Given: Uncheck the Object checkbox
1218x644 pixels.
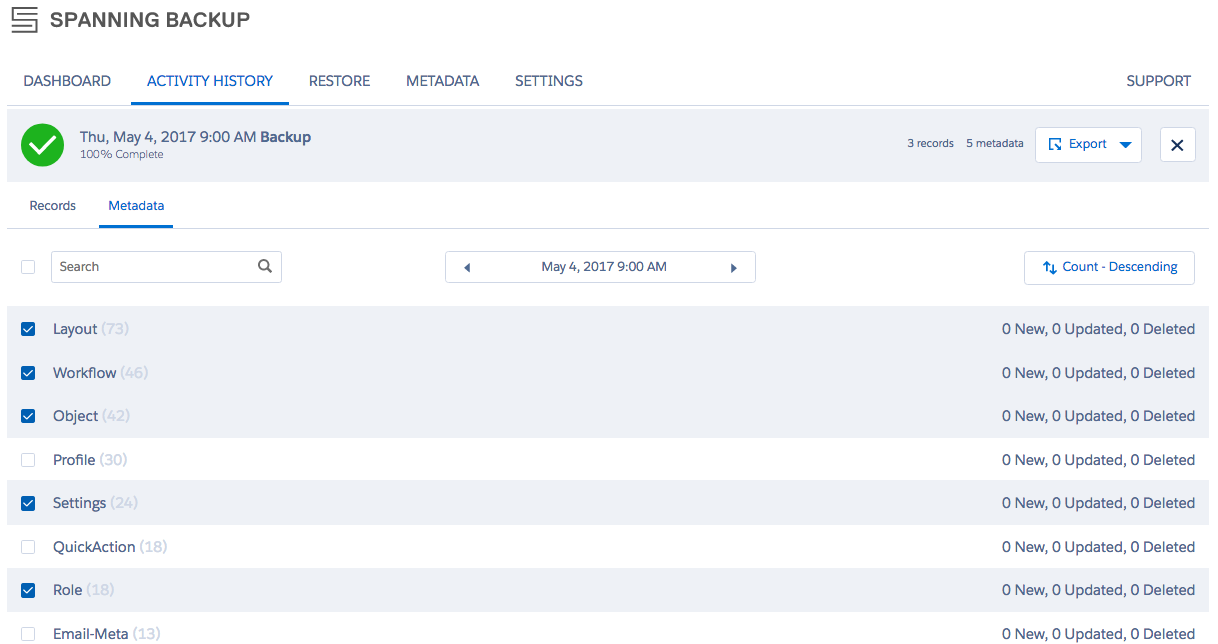Looking at the screenshot, I should point(28,416).
